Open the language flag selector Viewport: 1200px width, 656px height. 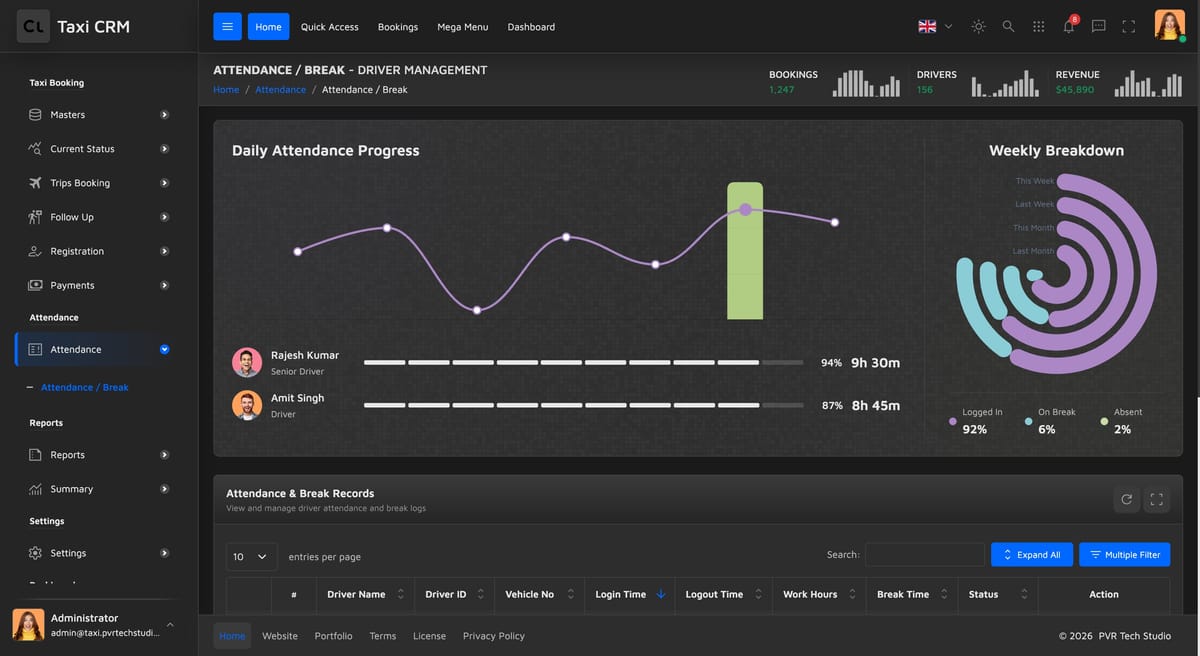click(935, 27)
